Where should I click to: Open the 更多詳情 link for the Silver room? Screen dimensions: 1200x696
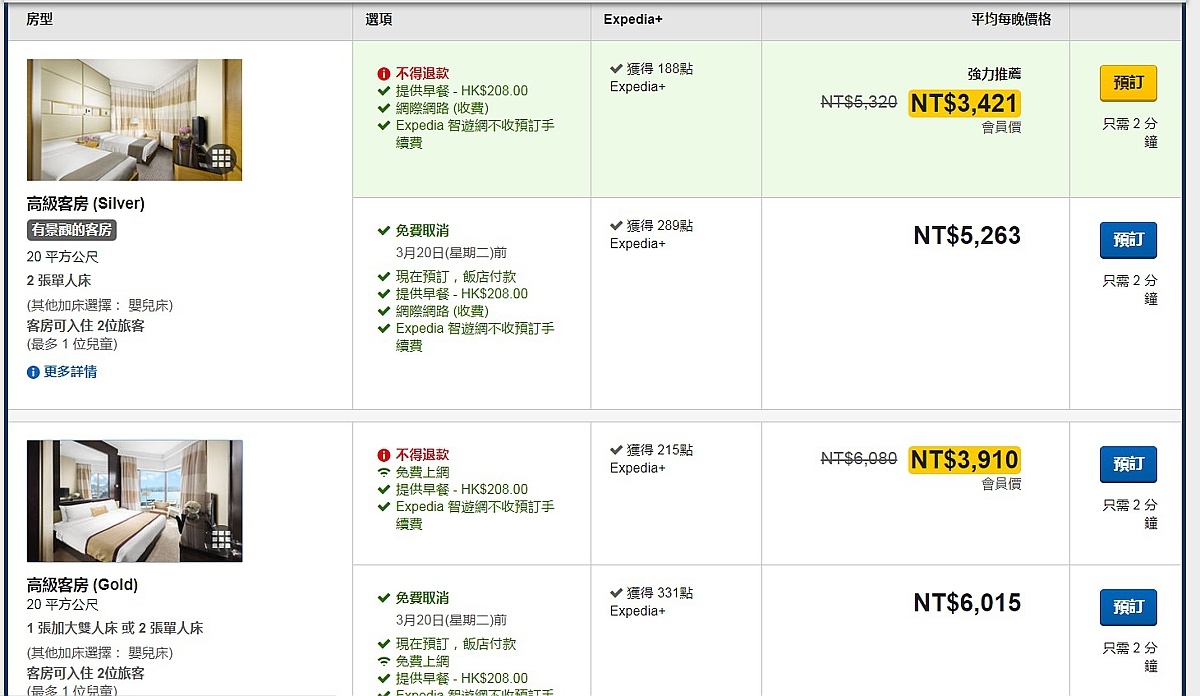tap(70, 372)
